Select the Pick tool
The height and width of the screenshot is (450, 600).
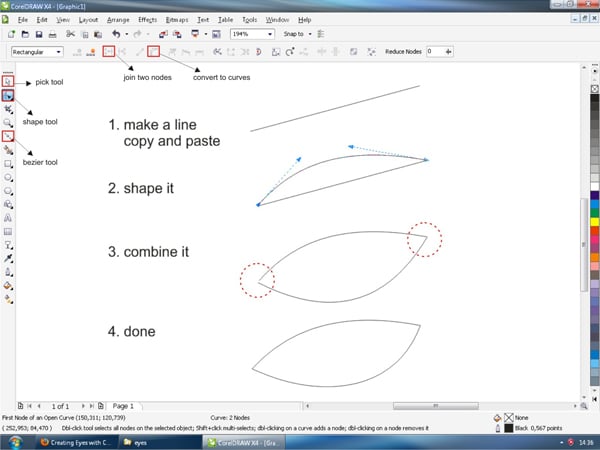pos(8,81)
